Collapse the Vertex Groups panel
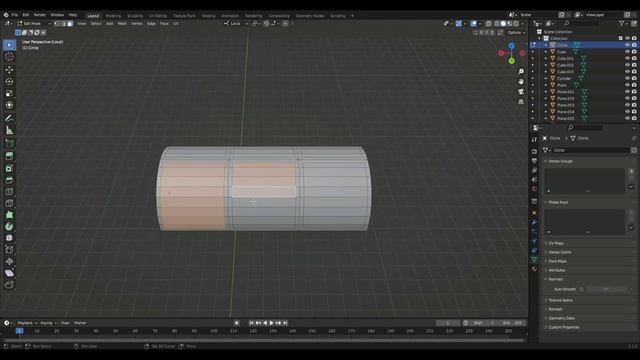Screen dimensions: 640x360 tap(560, 162)
